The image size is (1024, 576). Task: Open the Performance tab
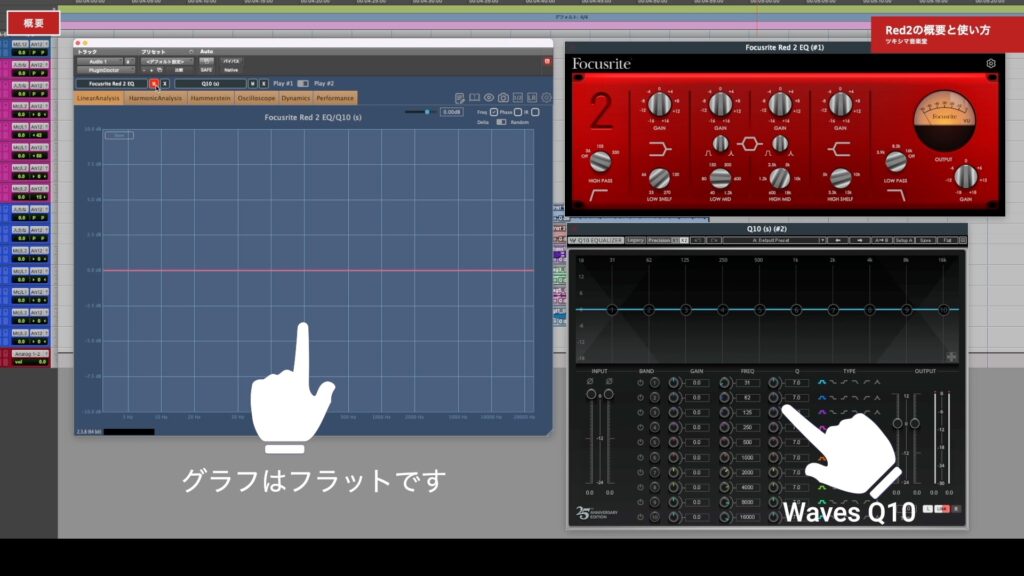click(x=335, y=98)
